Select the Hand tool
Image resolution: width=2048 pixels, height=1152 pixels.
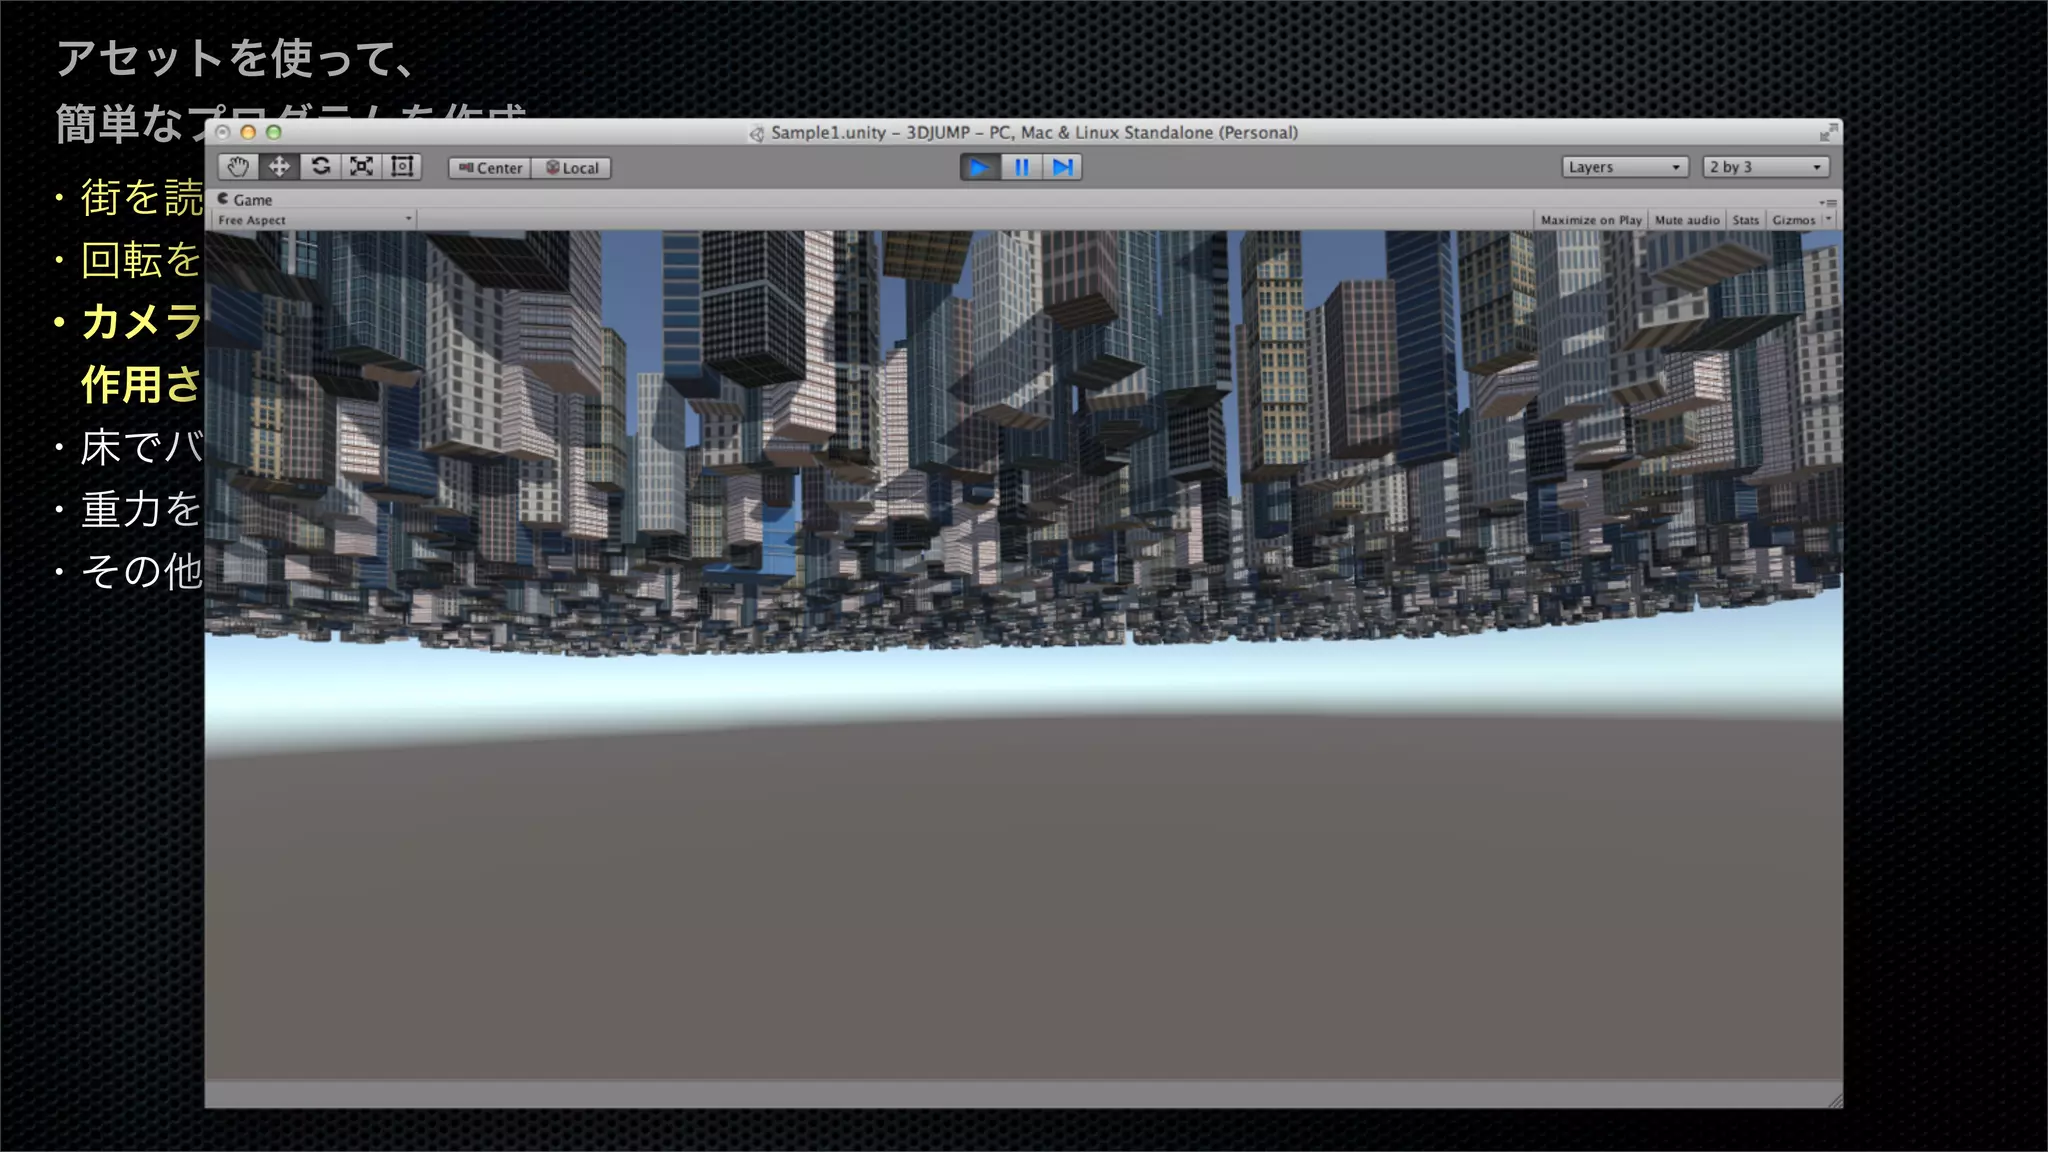pos(238,167)
